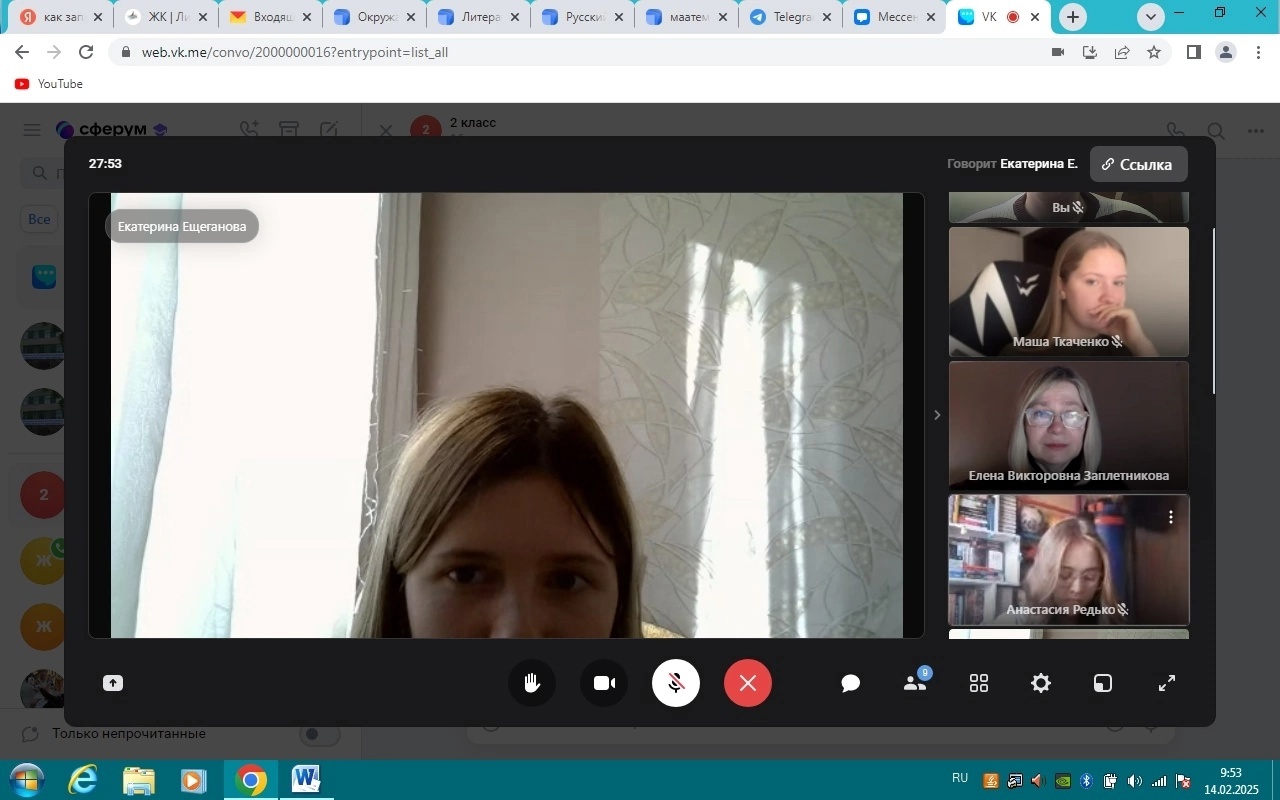Compose a new message in sidebar

[x=328, y=130]
